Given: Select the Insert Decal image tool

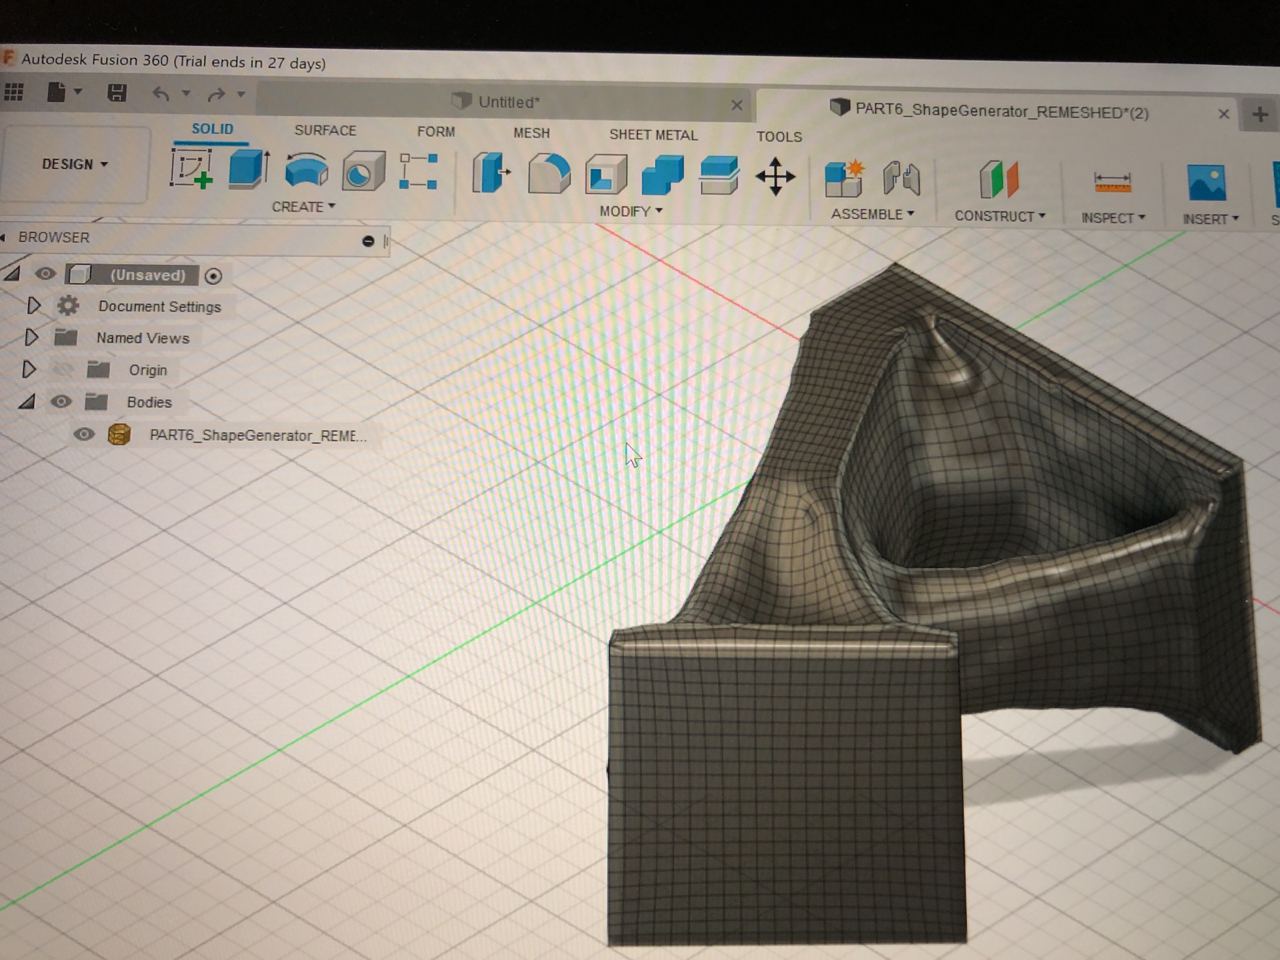Looking at the screenshot, I should (1207, 184).
